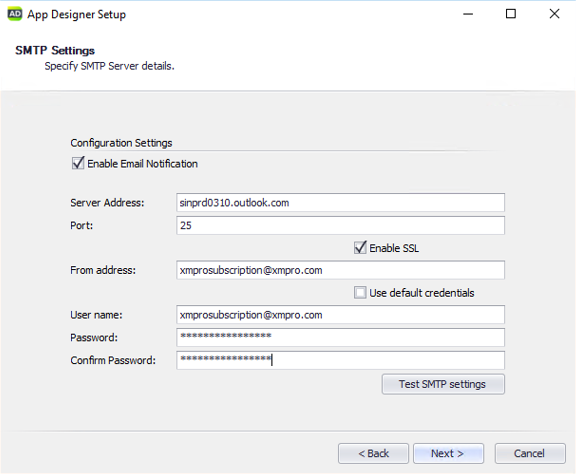Click the 'Specify SMTP Server details.' text
Image resolution: width=576 pixels, height=474 pixels.
[109, 66]
